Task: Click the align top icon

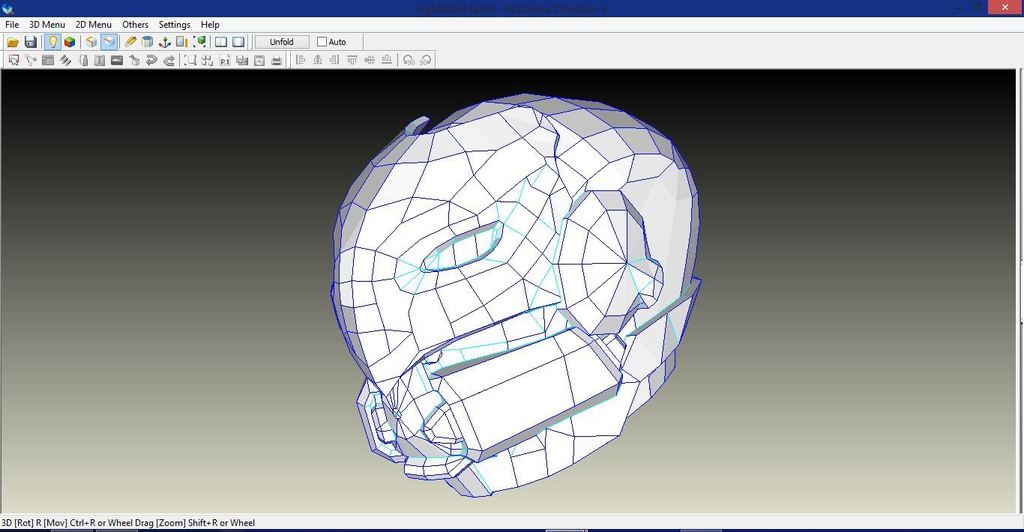Action: tap(352, 60)
